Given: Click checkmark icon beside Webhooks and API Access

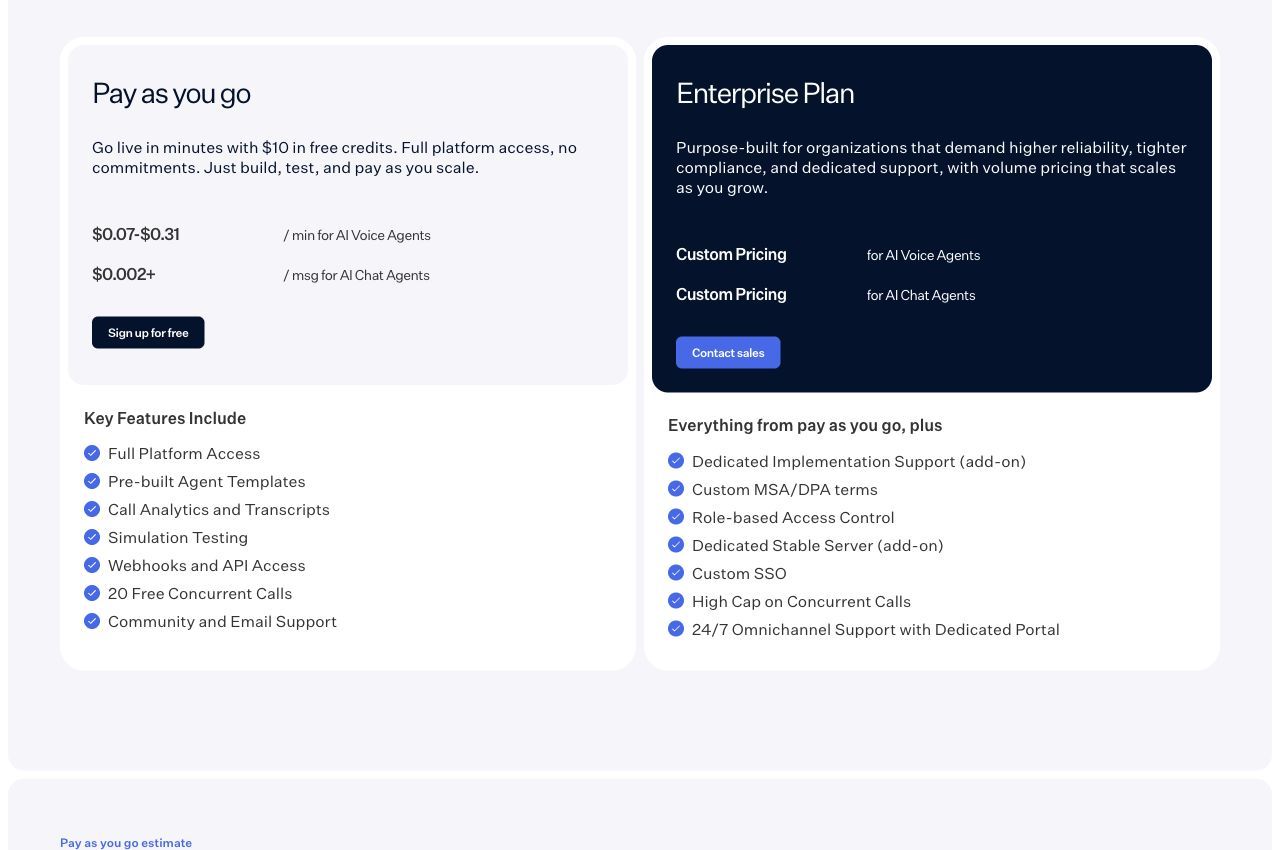Looking at the screenshot, I should 92,565.
